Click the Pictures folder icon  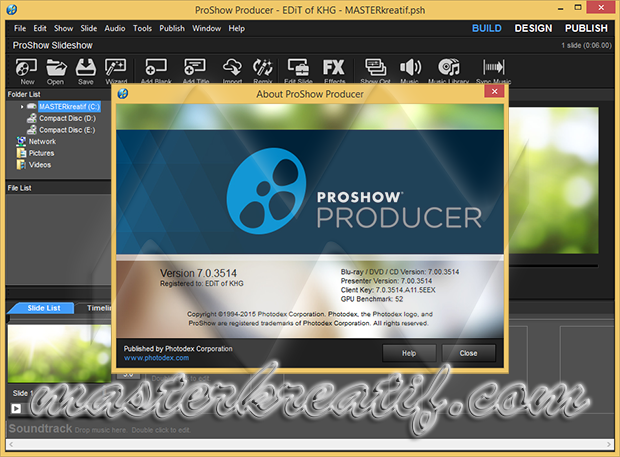click(x=21, y=153)
